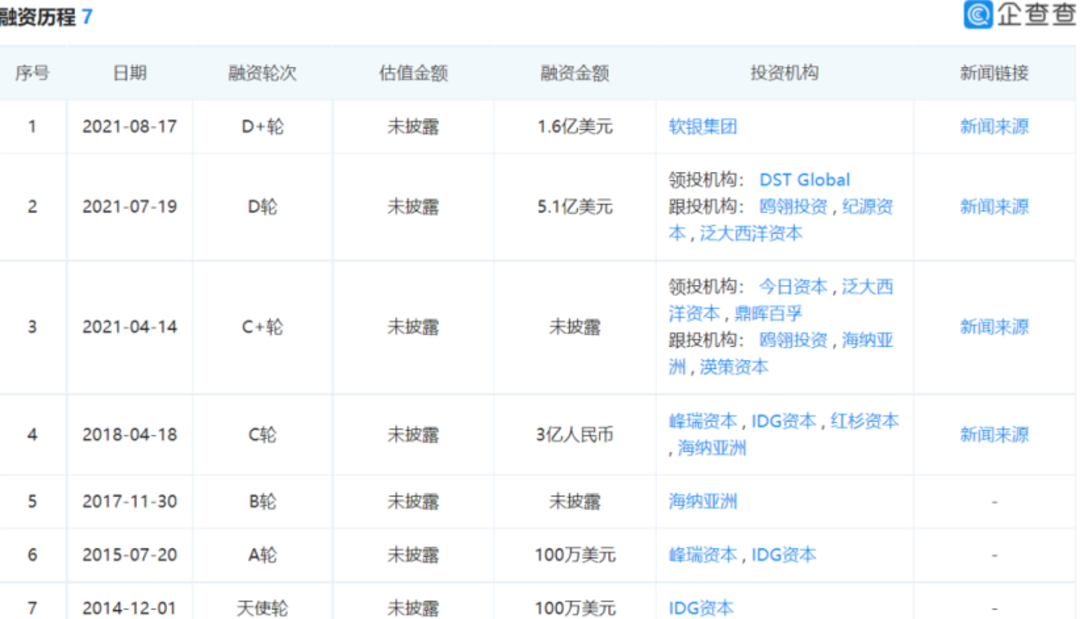Select the 5.1亿美元 funding amount
This screenshot has height=619, width=1080.
574,207
